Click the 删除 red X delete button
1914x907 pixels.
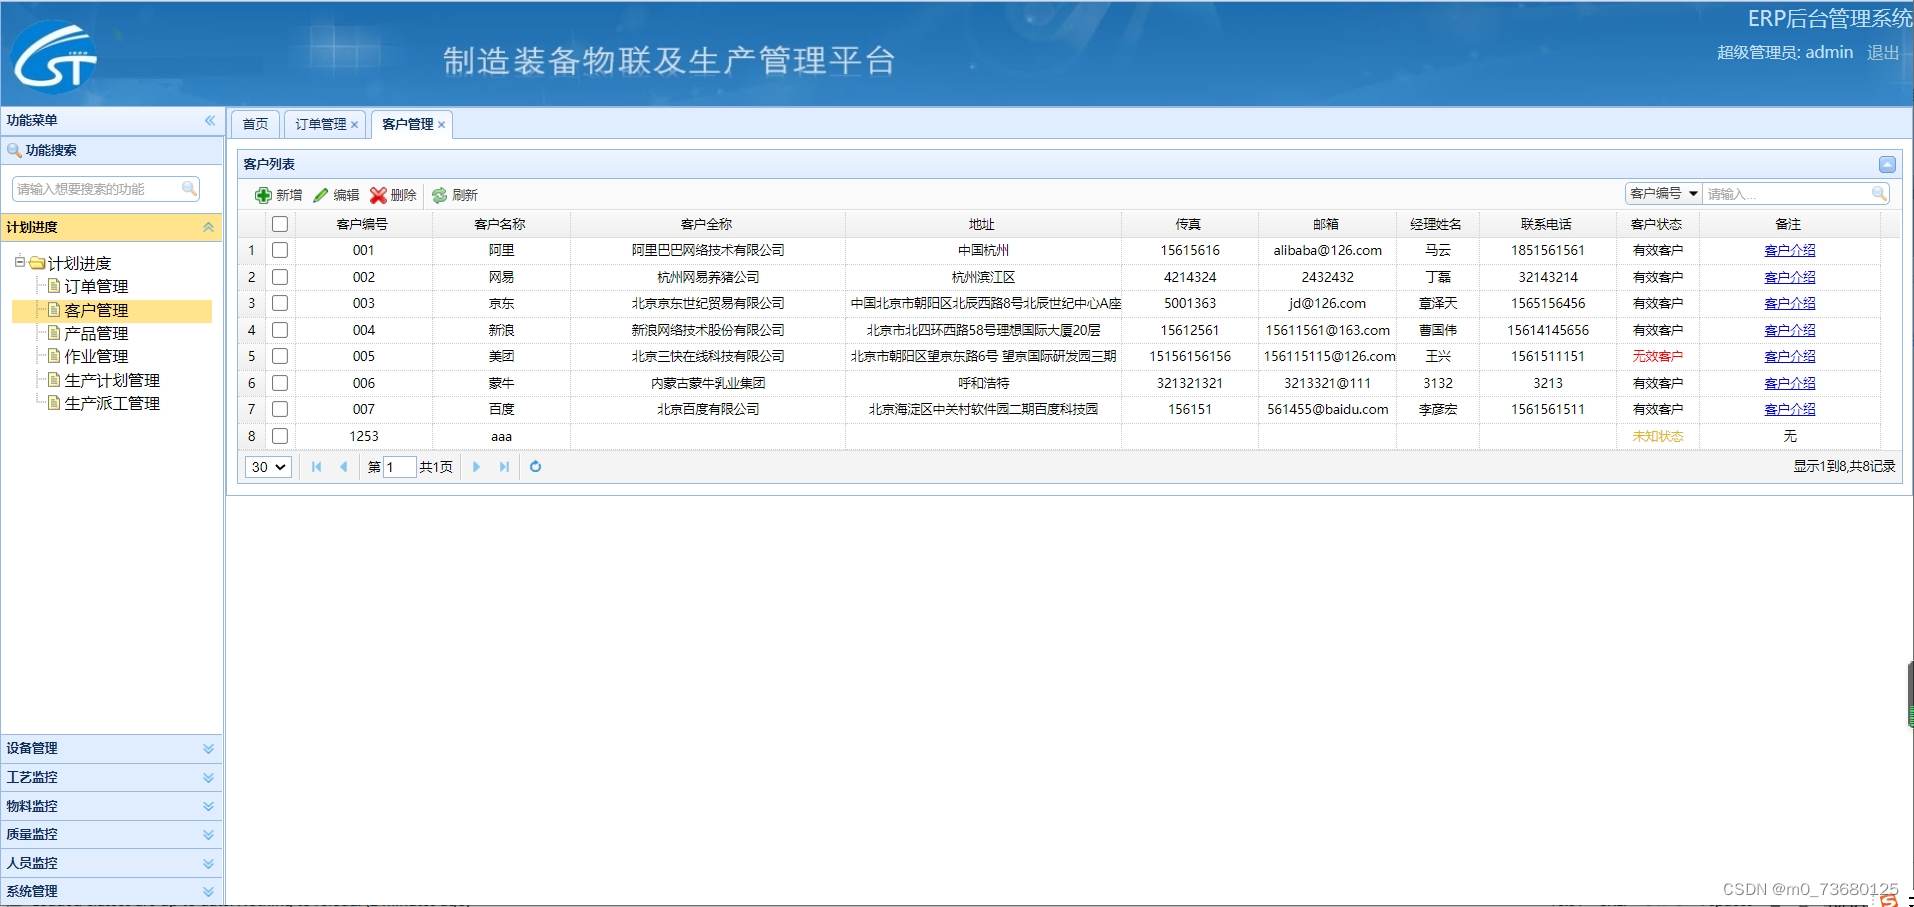pyautogui.click(x=393, y=195)
